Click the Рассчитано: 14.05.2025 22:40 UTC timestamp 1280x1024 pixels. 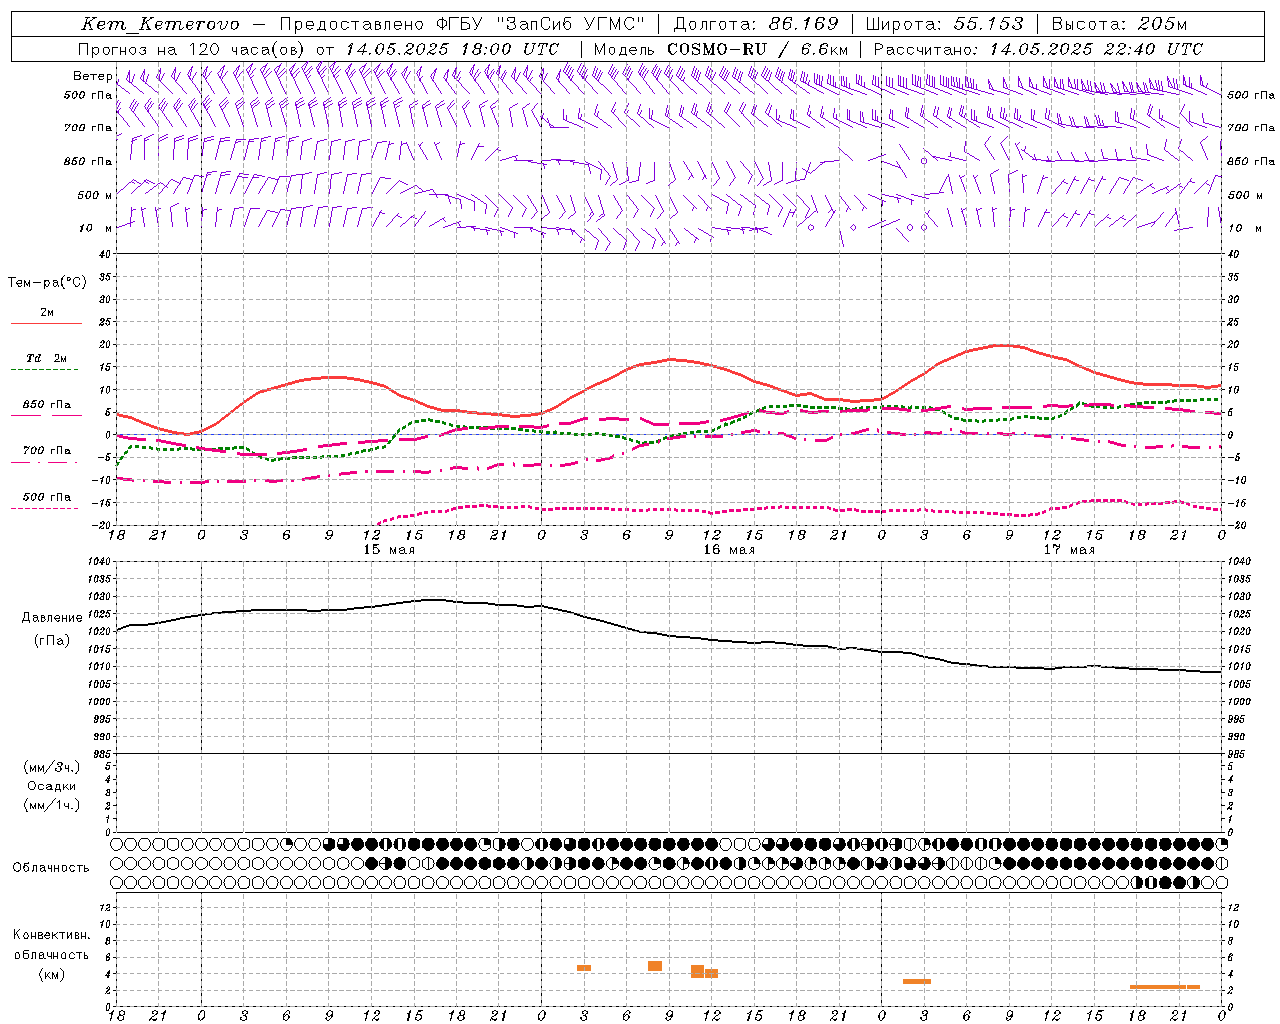1038,49
